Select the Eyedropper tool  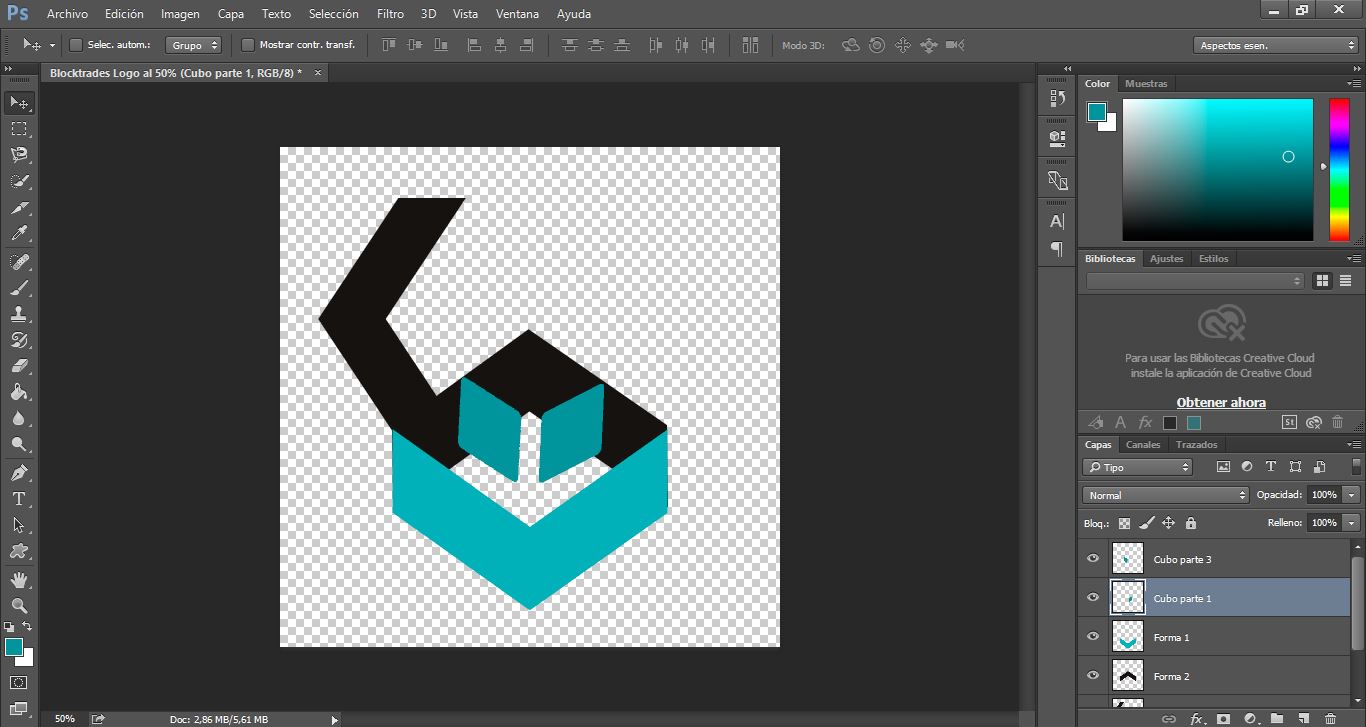coord(19,234)
